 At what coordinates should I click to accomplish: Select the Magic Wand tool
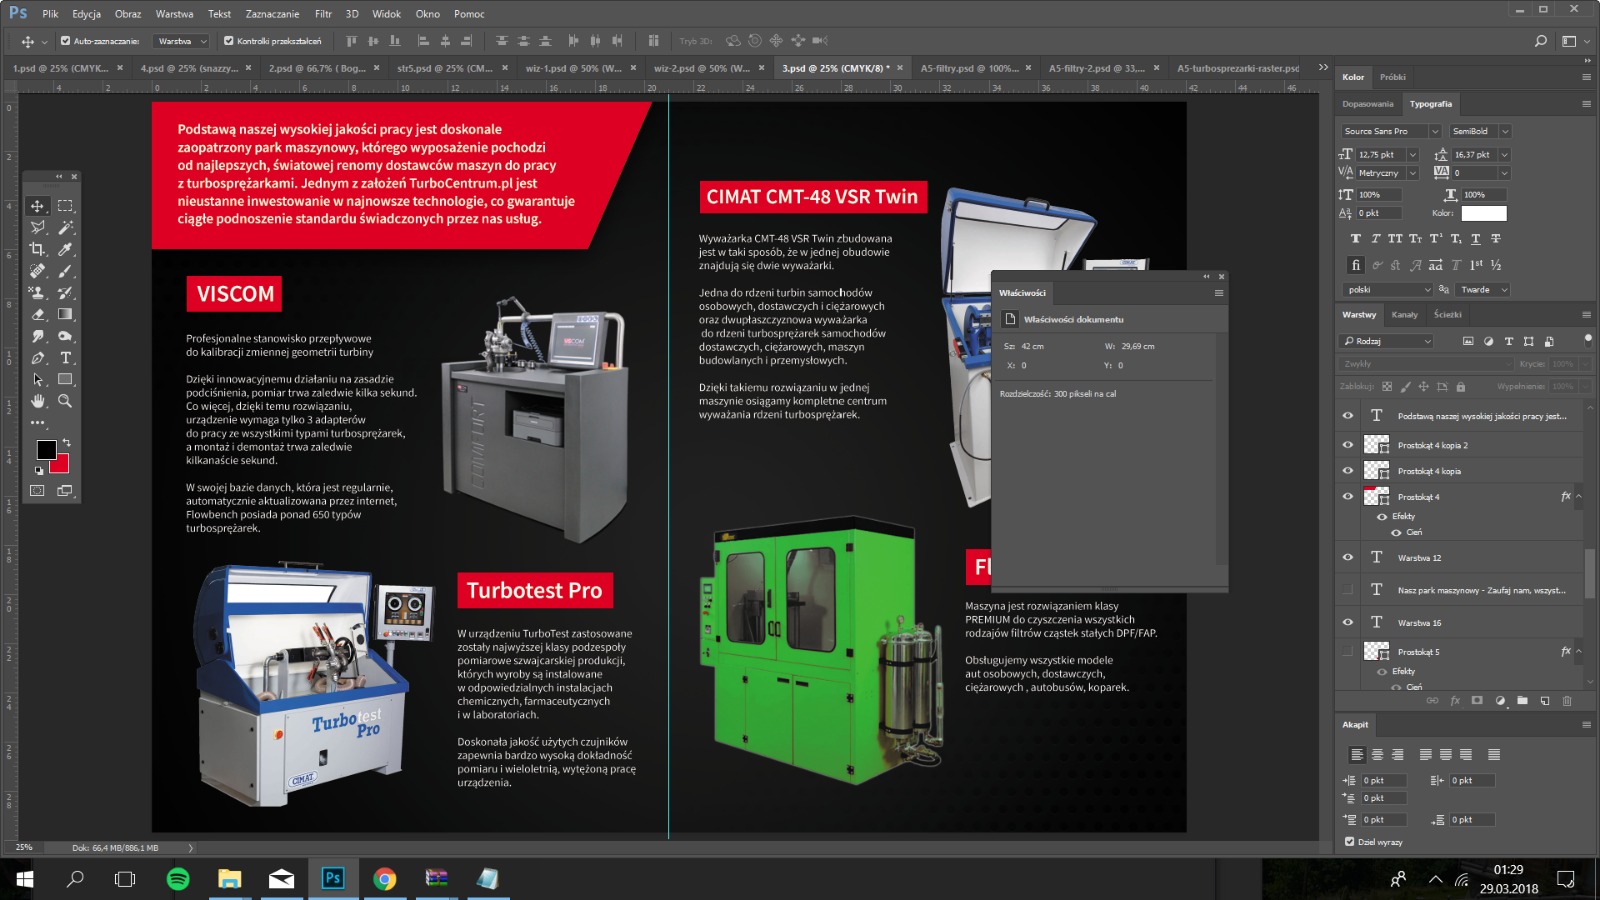66,228
